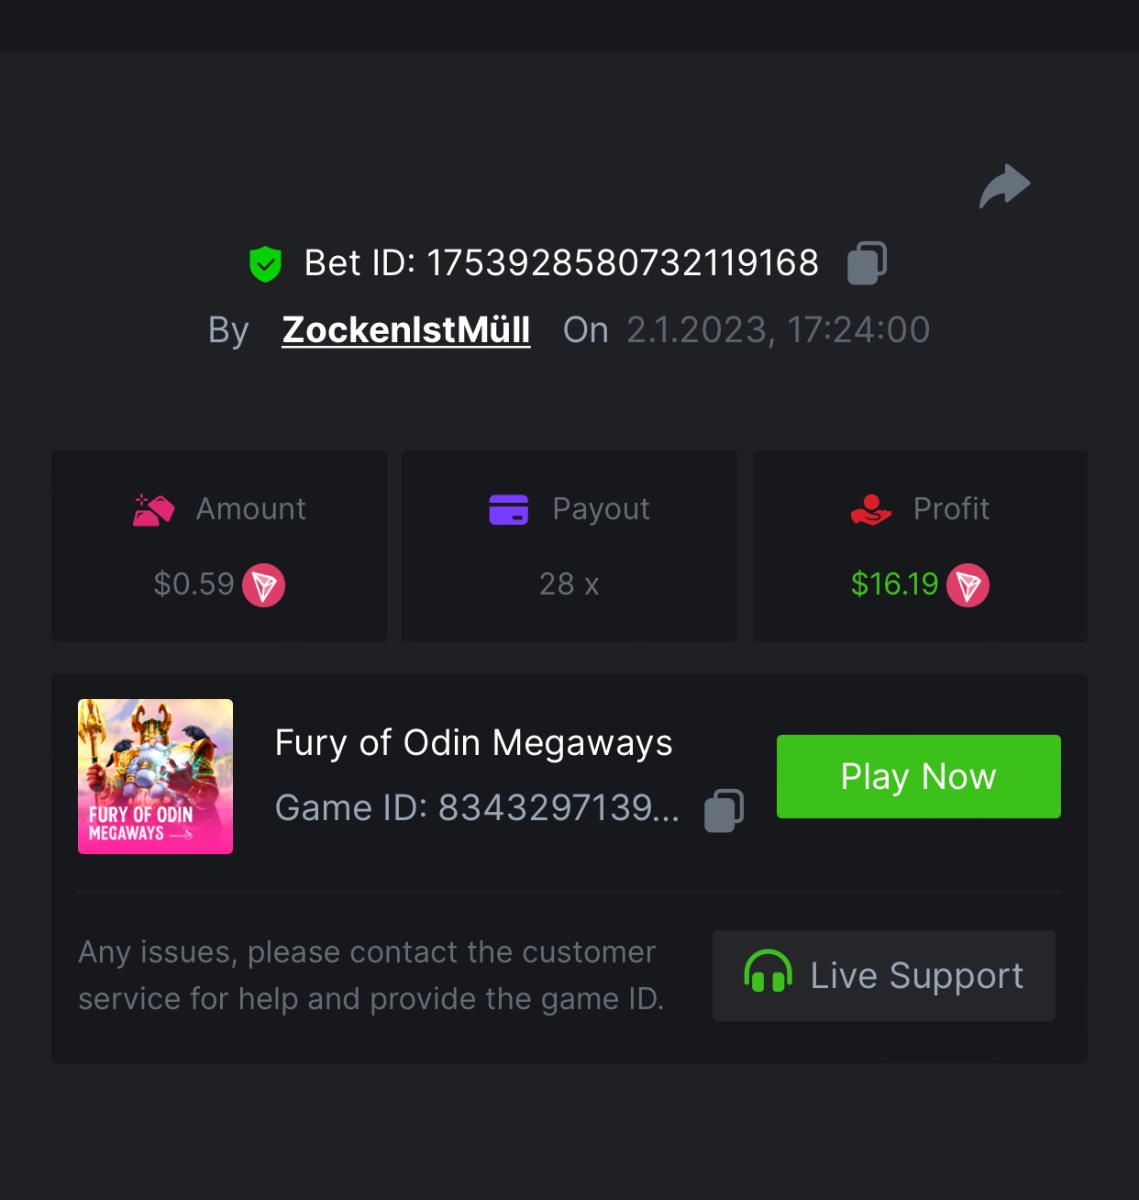Click the pink Amount icon

(154, 509)
